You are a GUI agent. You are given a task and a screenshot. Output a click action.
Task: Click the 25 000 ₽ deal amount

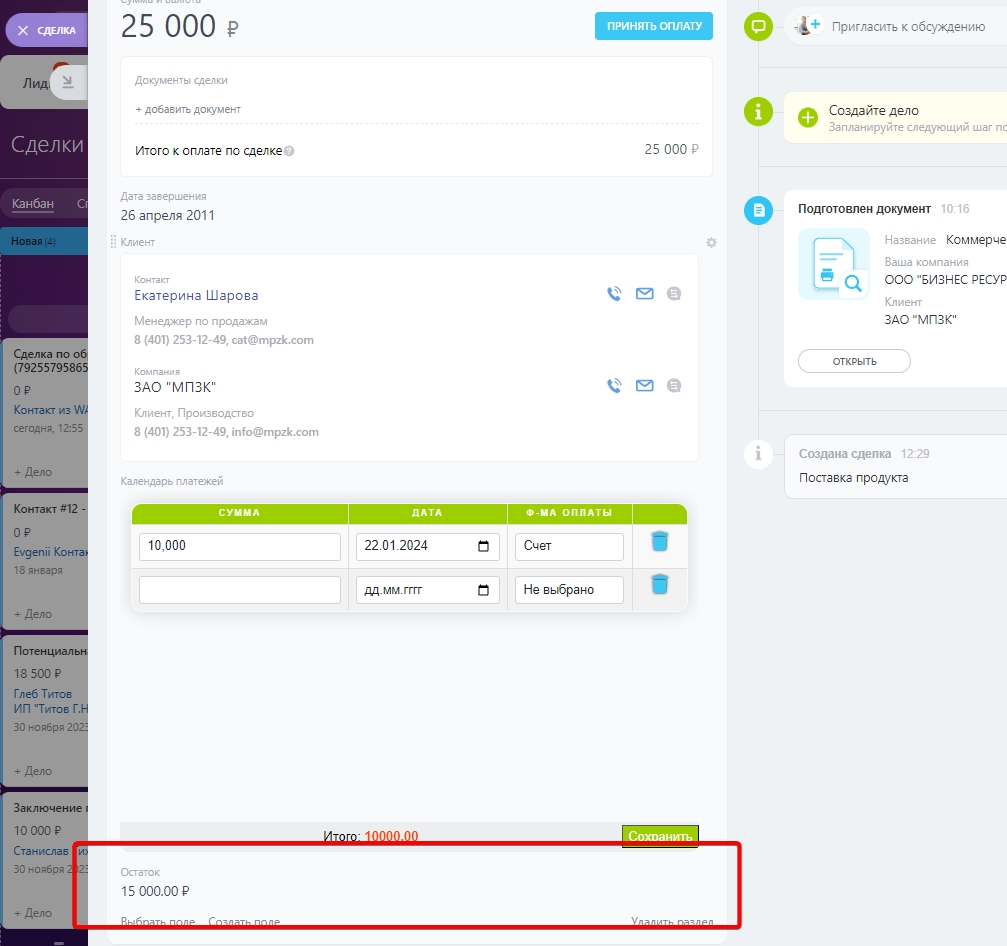pyautogui.click(x=179, y=26)
